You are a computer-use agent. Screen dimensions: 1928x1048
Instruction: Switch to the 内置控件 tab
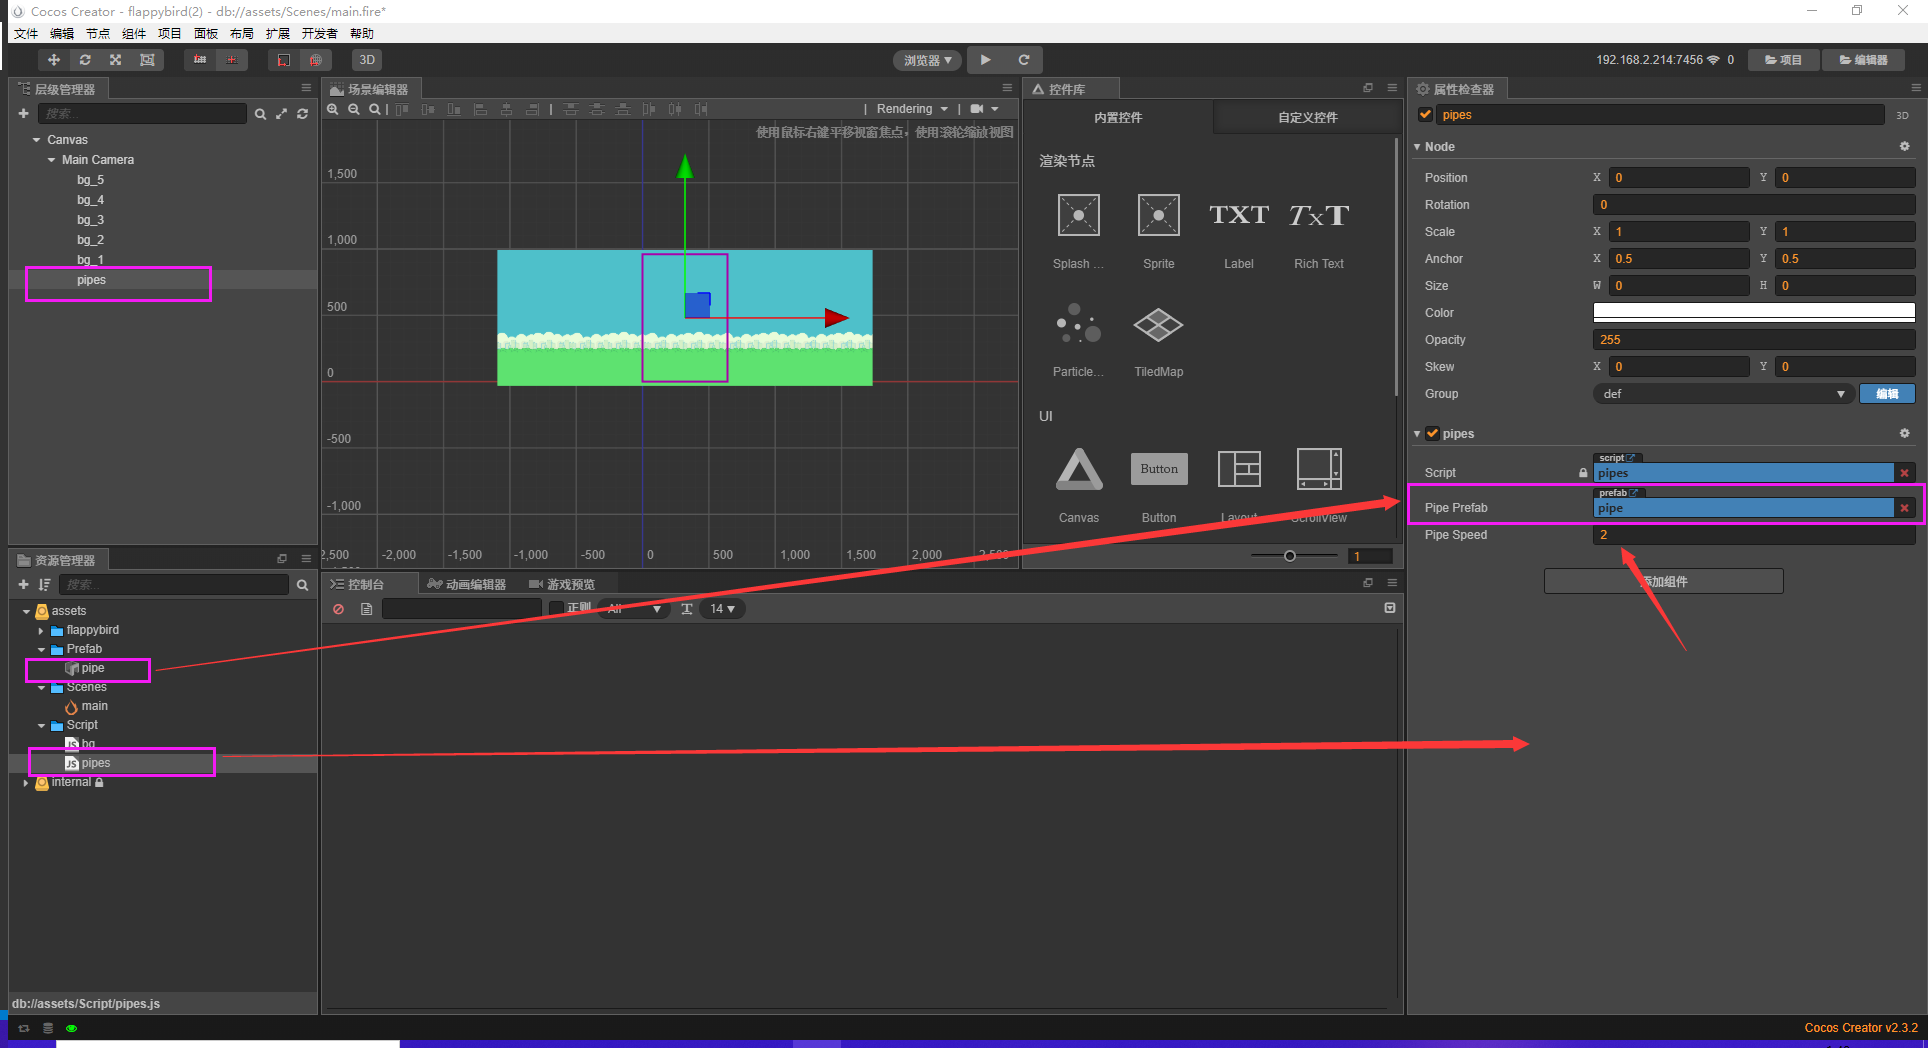pos(1118,117)
